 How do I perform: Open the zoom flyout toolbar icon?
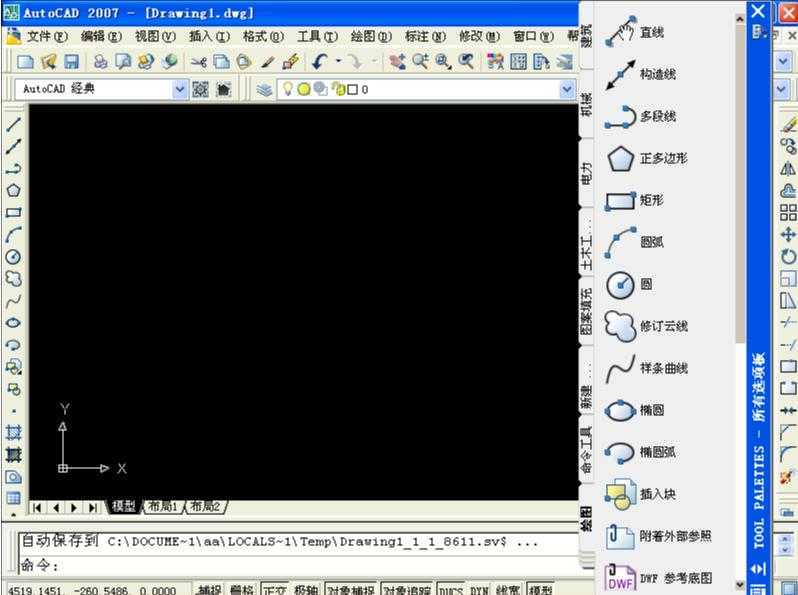coord(443,62)
